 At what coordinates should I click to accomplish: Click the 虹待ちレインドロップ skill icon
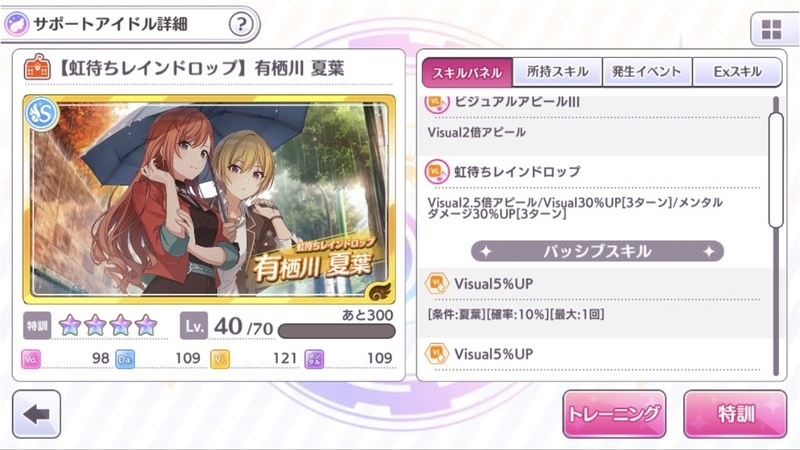coord(437,171)
